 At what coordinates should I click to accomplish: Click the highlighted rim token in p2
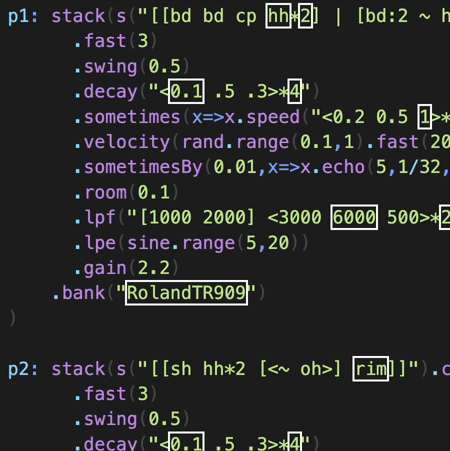coord(371,369)
